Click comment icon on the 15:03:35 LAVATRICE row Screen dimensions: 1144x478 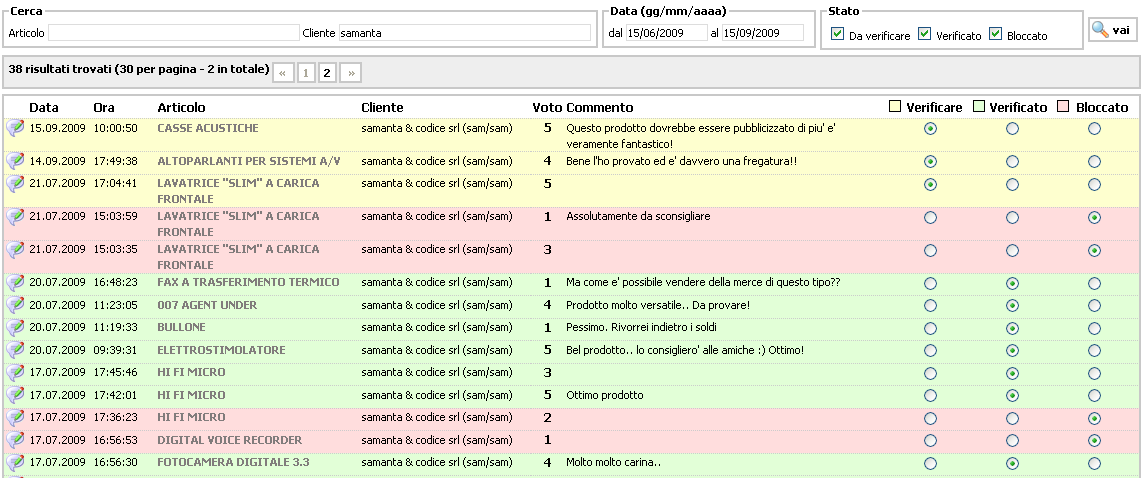coord(15,250)
